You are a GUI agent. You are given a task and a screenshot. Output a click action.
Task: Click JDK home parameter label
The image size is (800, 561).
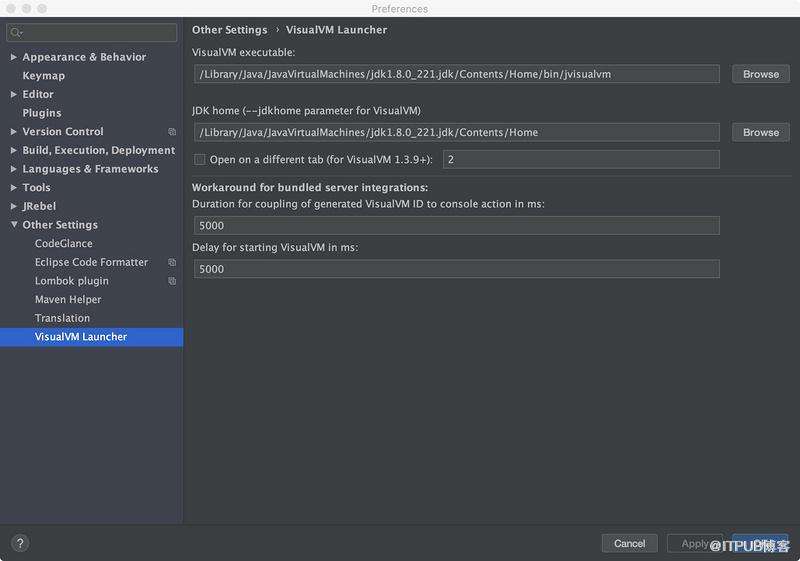pyautogui.click(x=306, y=110)
